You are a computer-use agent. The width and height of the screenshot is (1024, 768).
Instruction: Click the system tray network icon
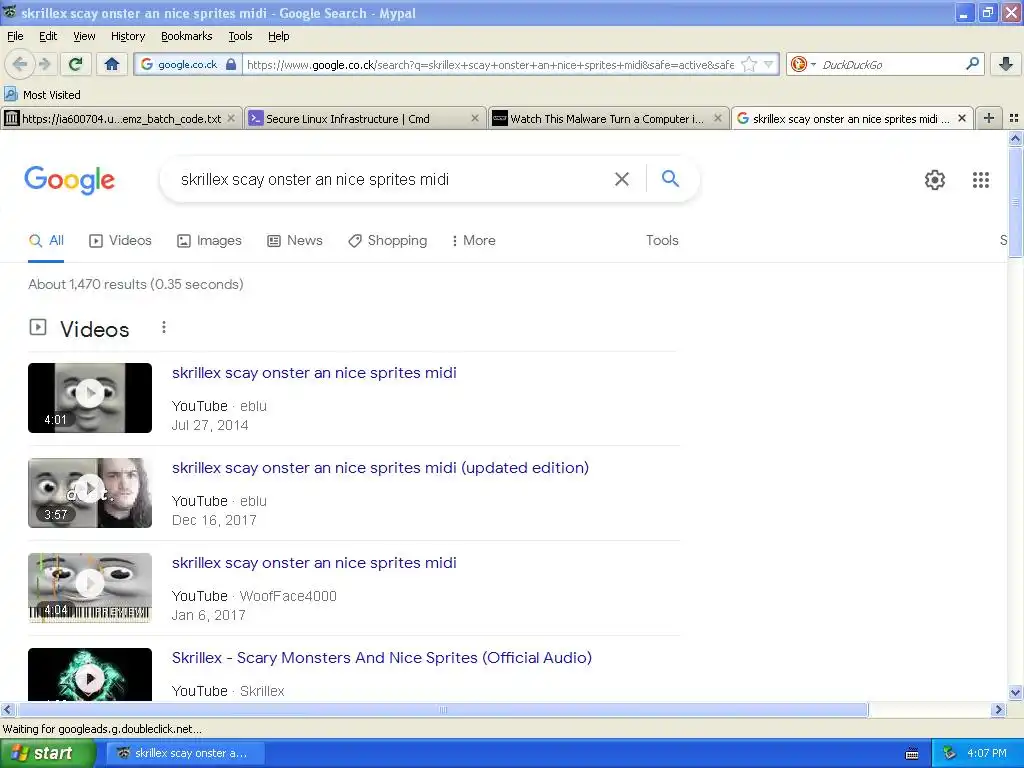[949, 754]
